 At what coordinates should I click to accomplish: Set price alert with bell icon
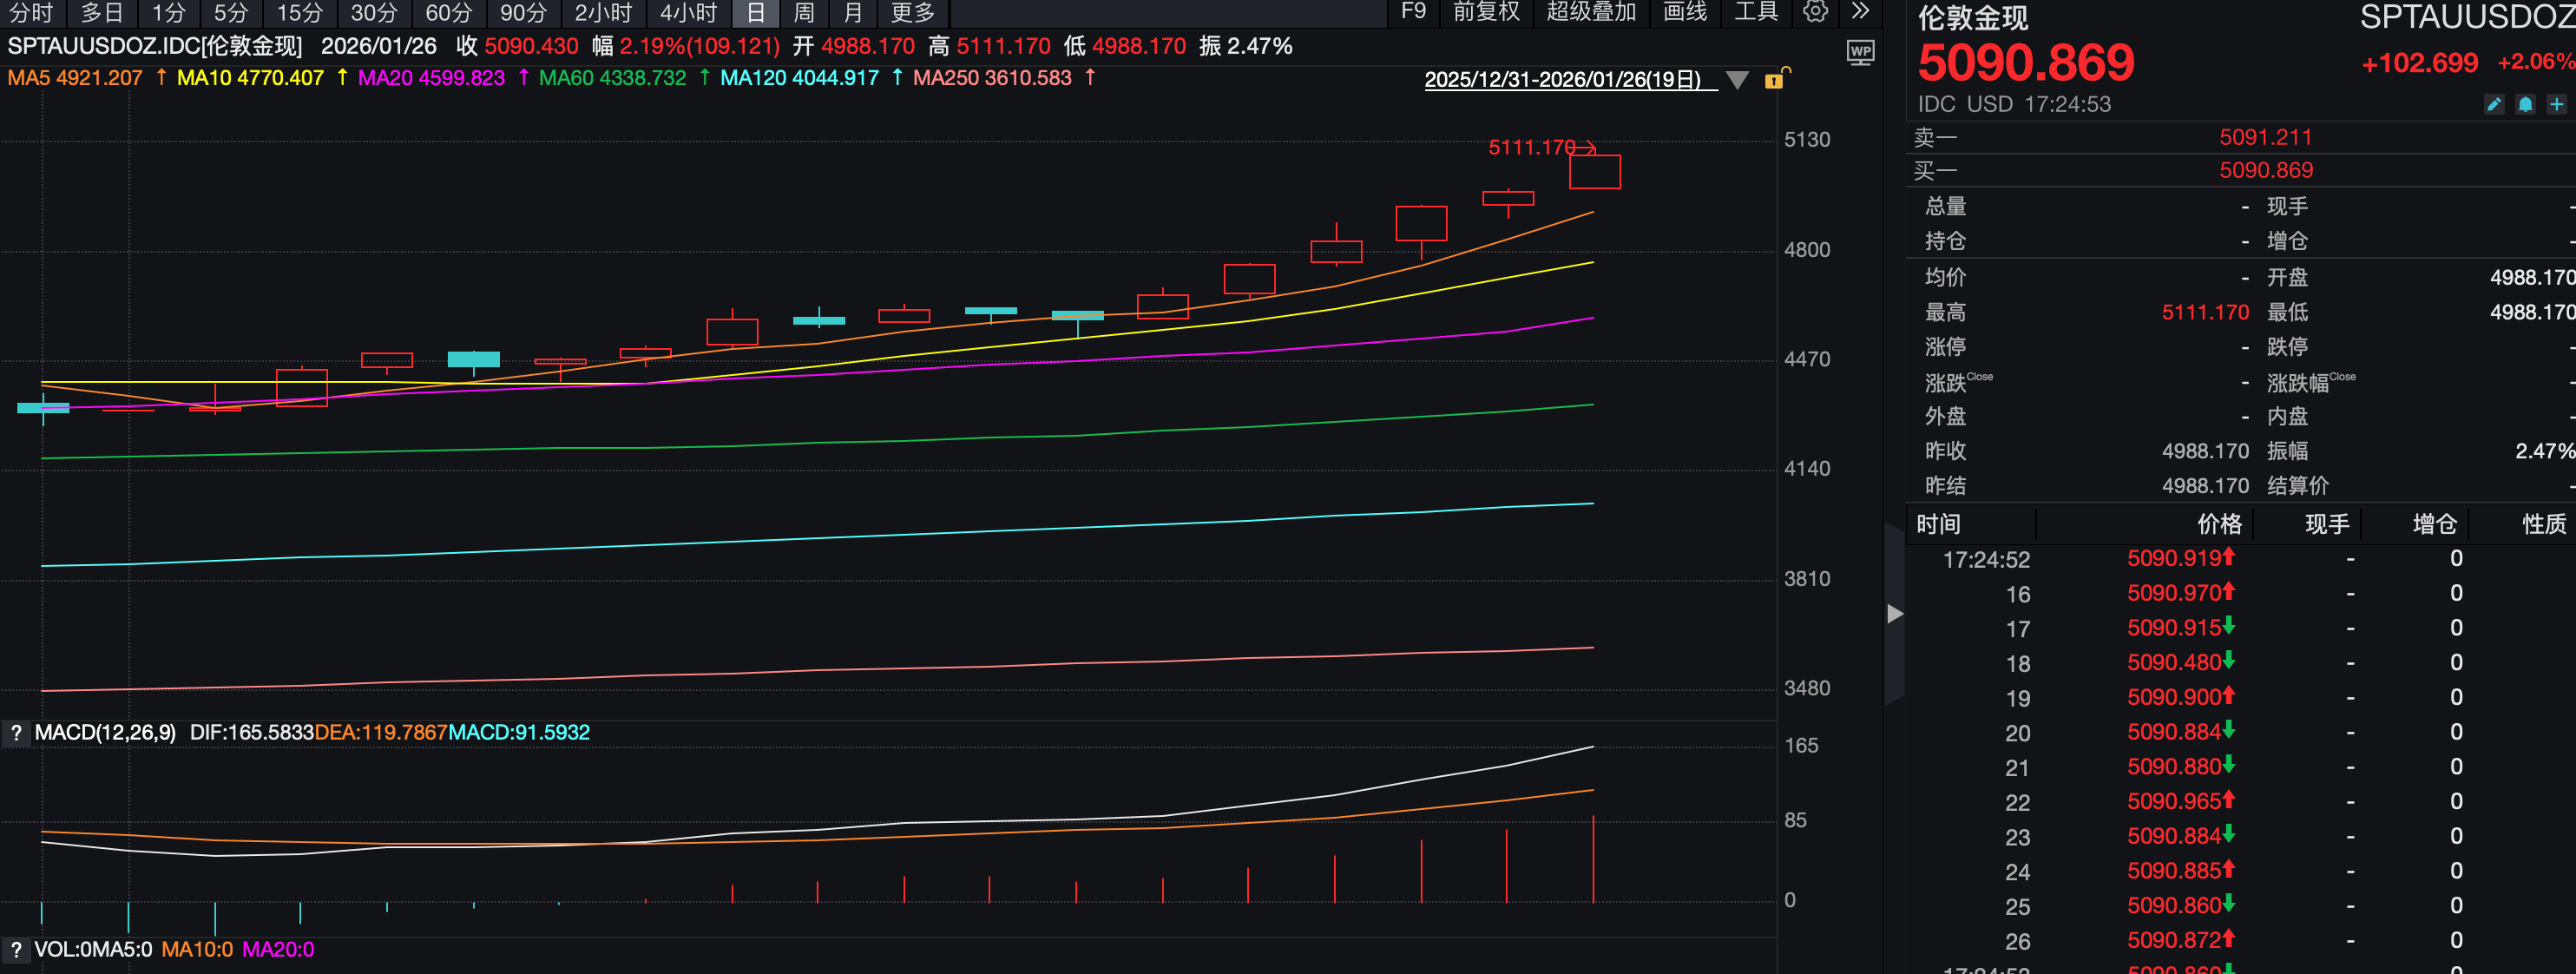tap(2525, 105)
